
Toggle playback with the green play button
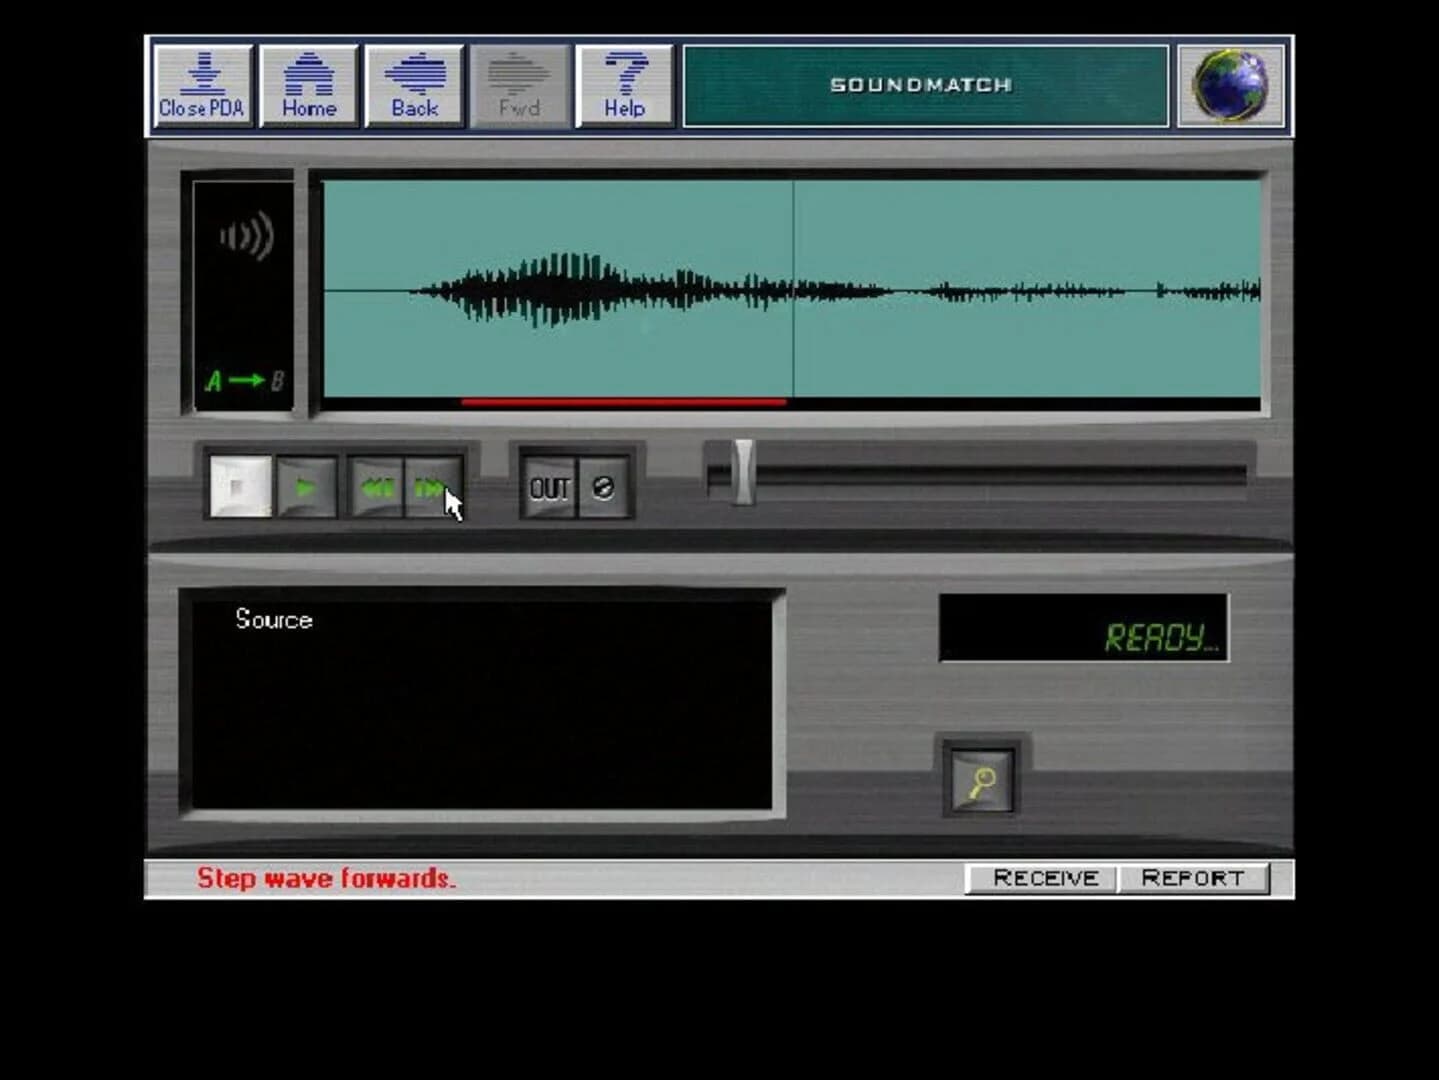coord(306,488)
